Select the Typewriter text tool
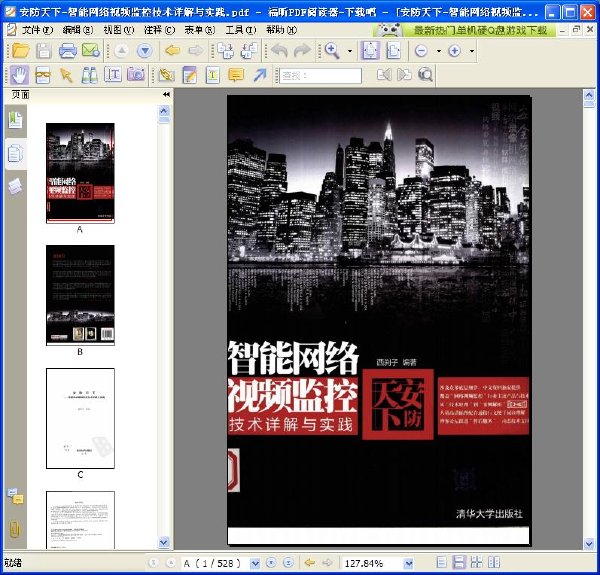The image size is (600, 575). click(x=213, y=75)
